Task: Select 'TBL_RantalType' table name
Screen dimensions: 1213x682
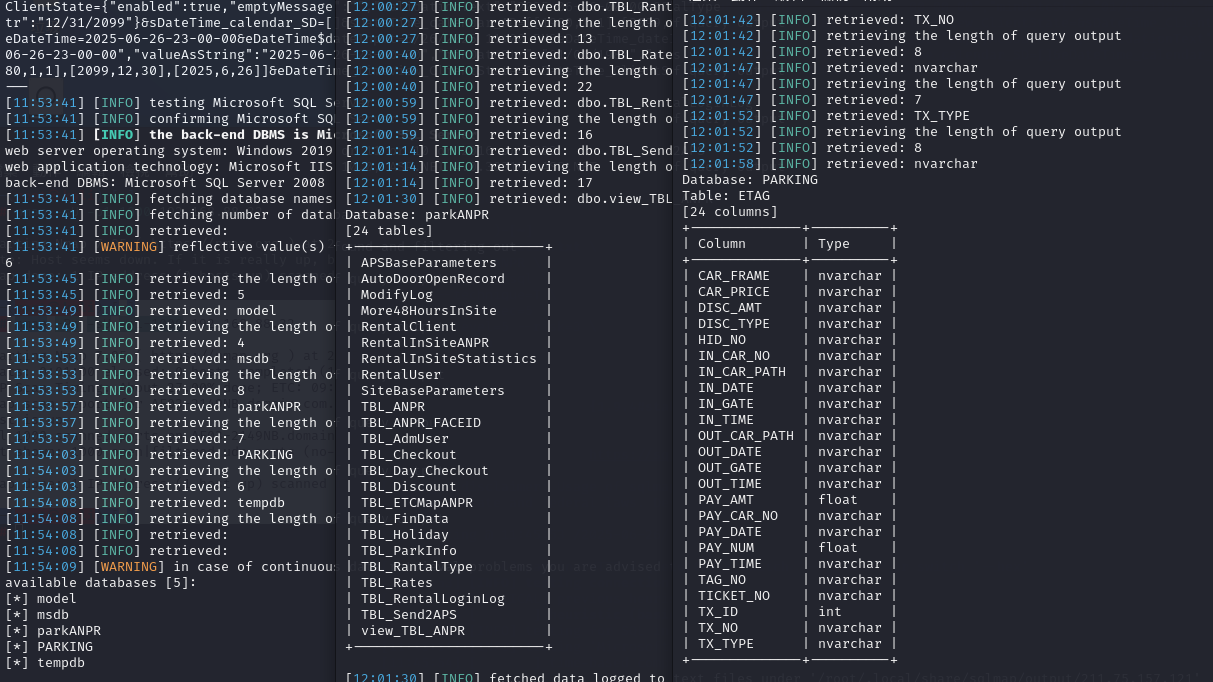Action: click(x=417, y=567)
